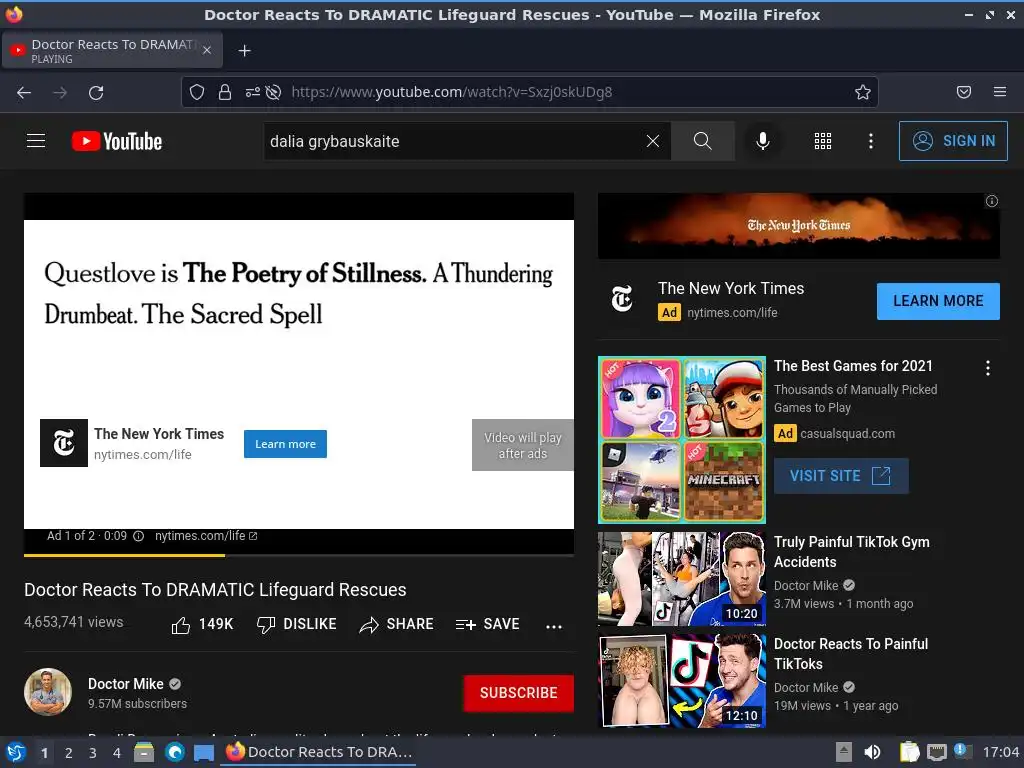
Task: Start voice search with the microphone icon
Action: 762,141
